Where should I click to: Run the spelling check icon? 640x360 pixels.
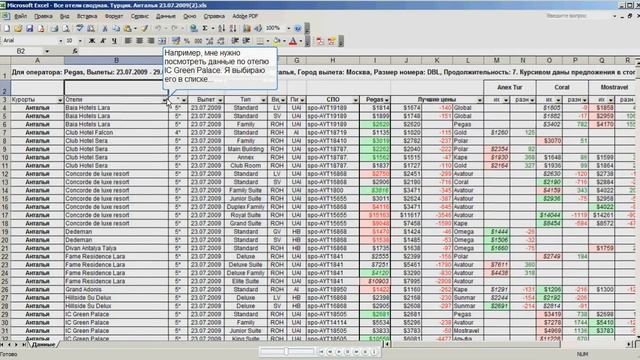80,28
